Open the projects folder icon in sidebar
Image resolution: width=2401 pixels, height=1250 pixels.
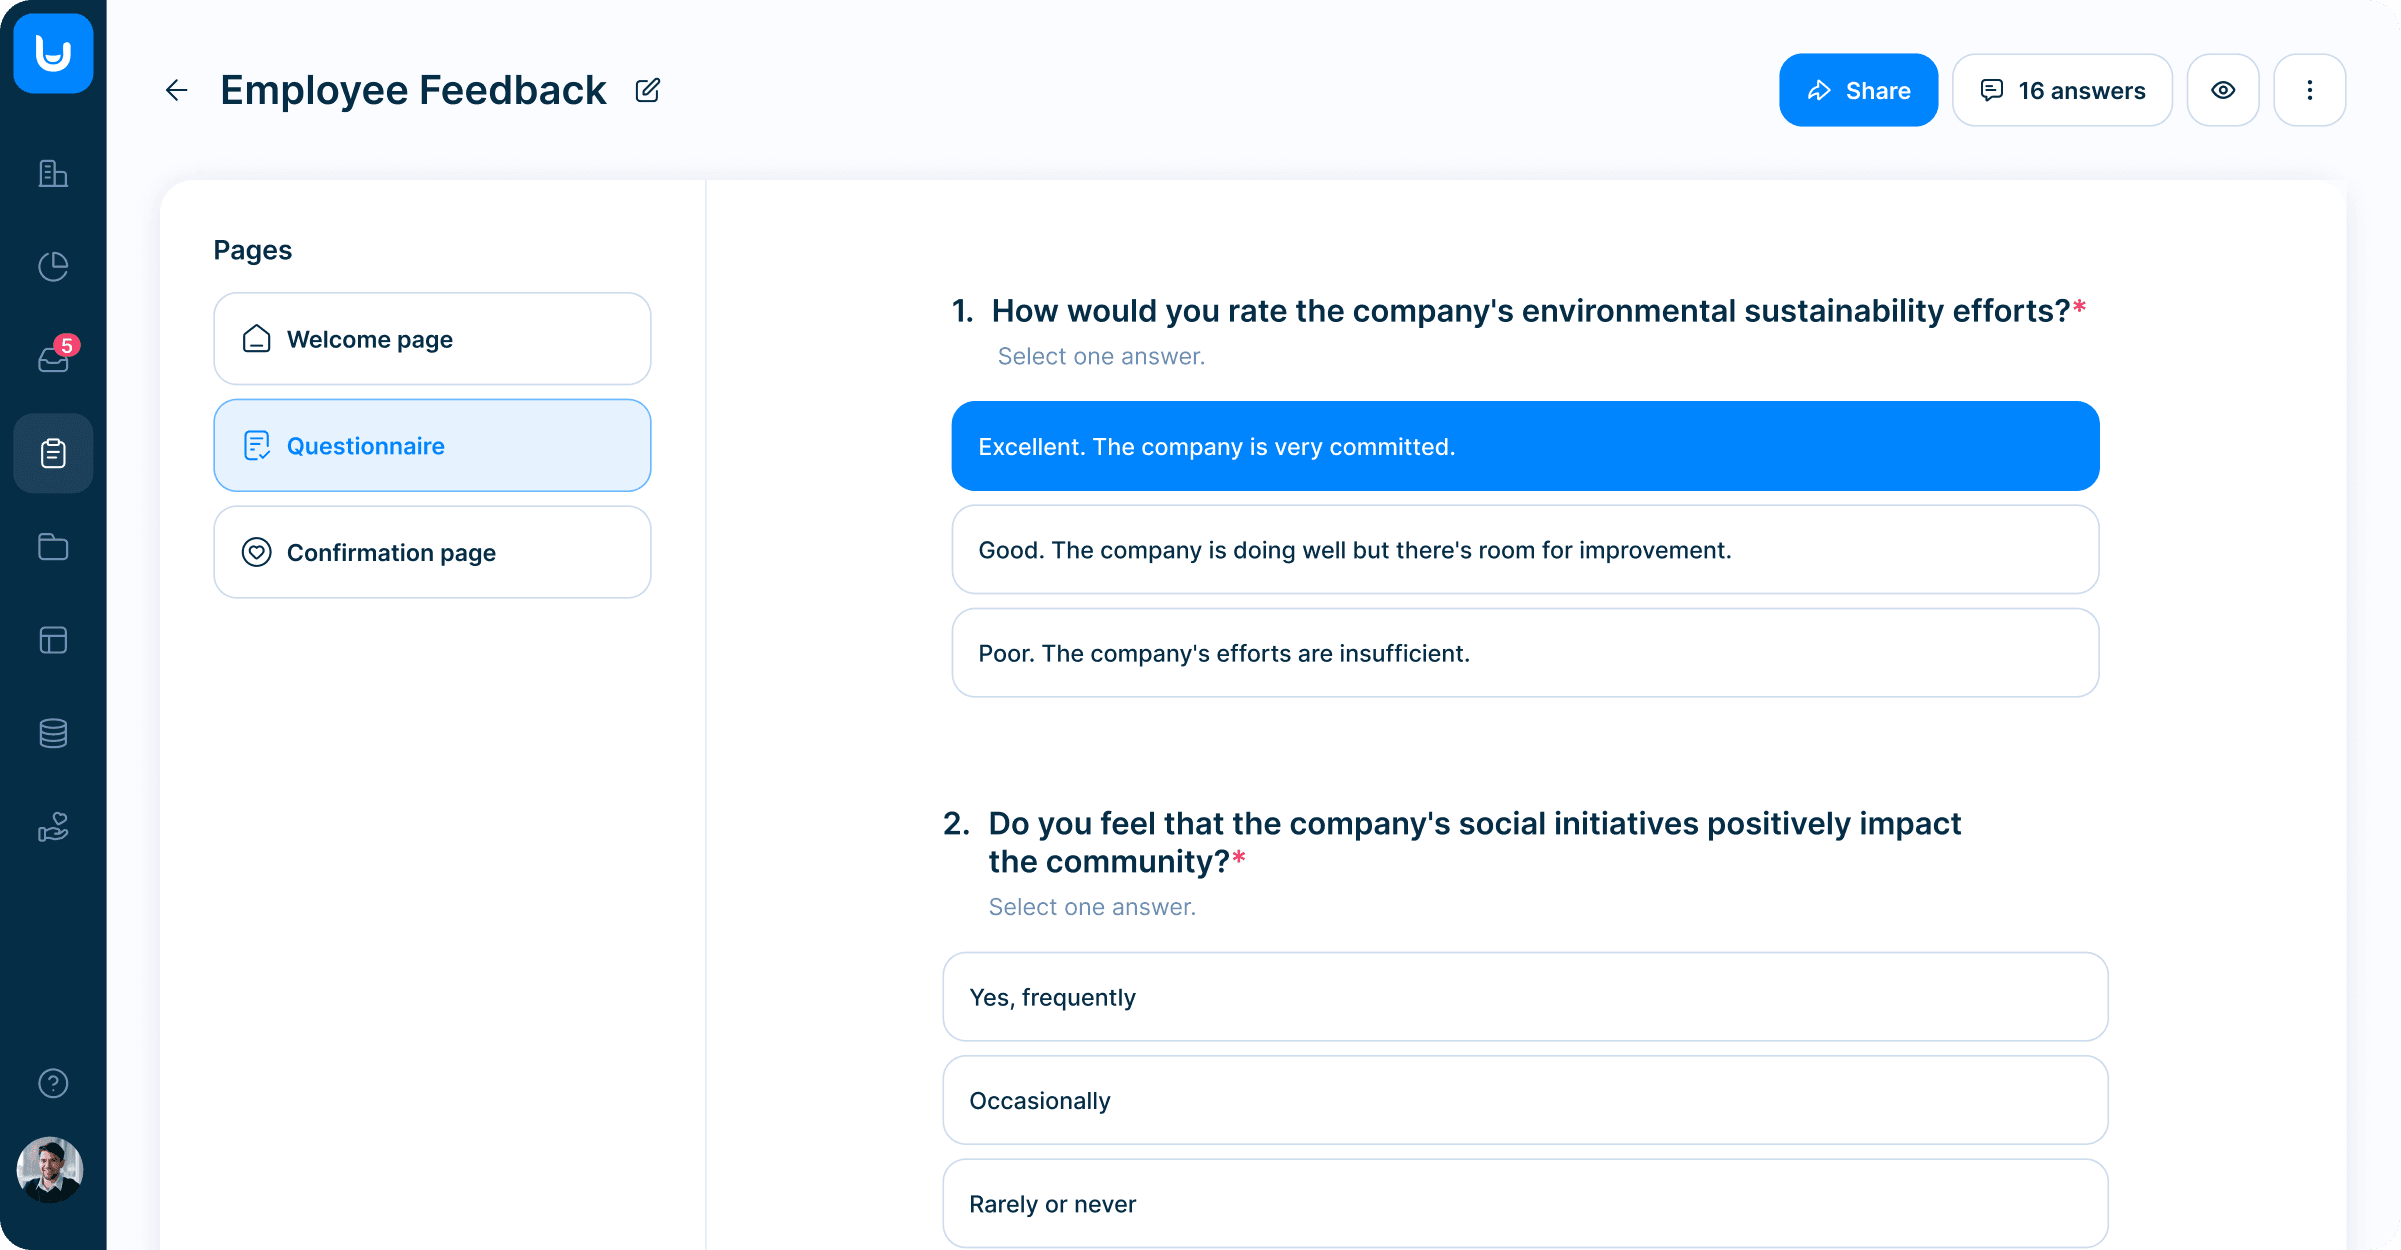[x=52, y=546]
